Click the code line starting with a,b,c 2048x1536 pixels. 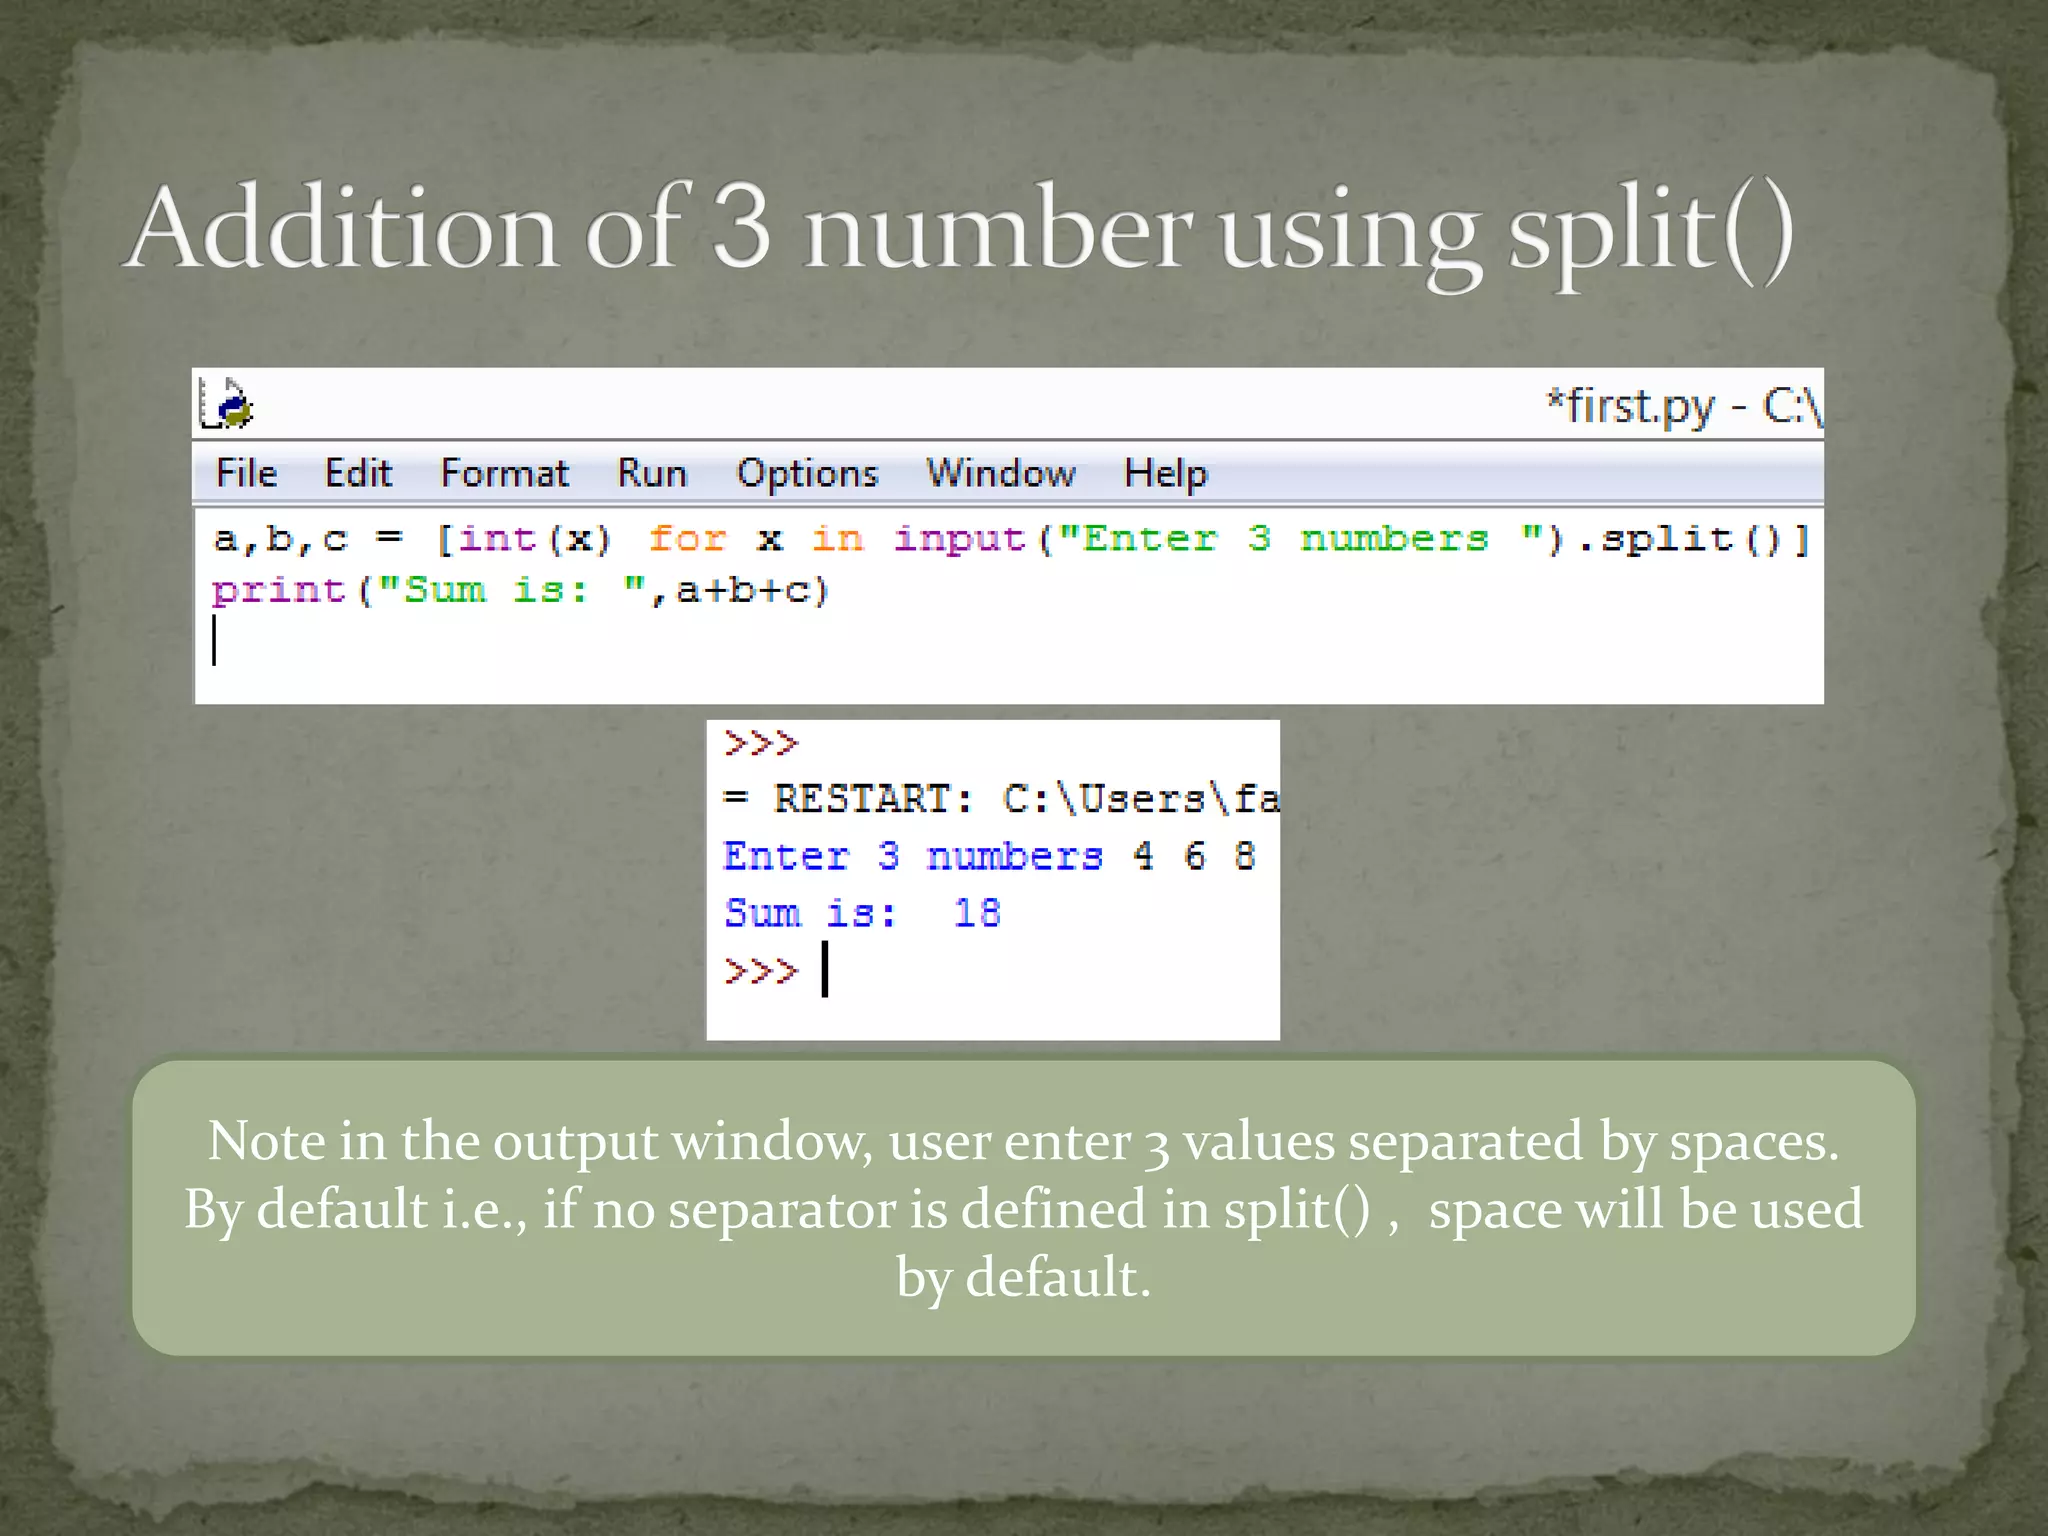click(1011, 540)
